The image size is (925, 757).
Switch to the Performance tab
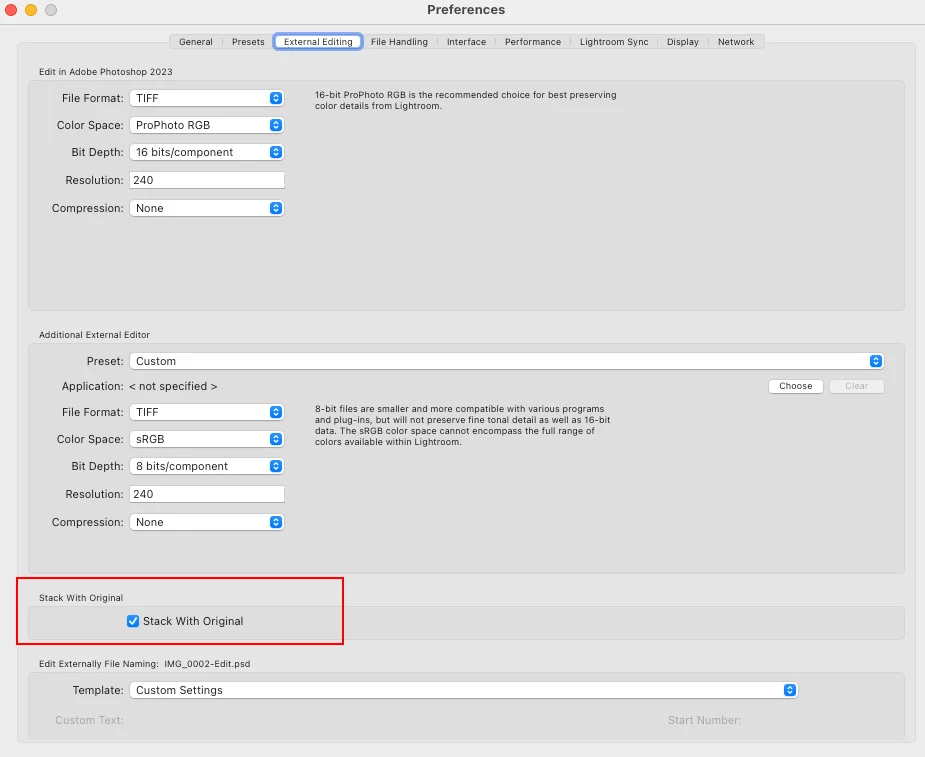[533, 42]
